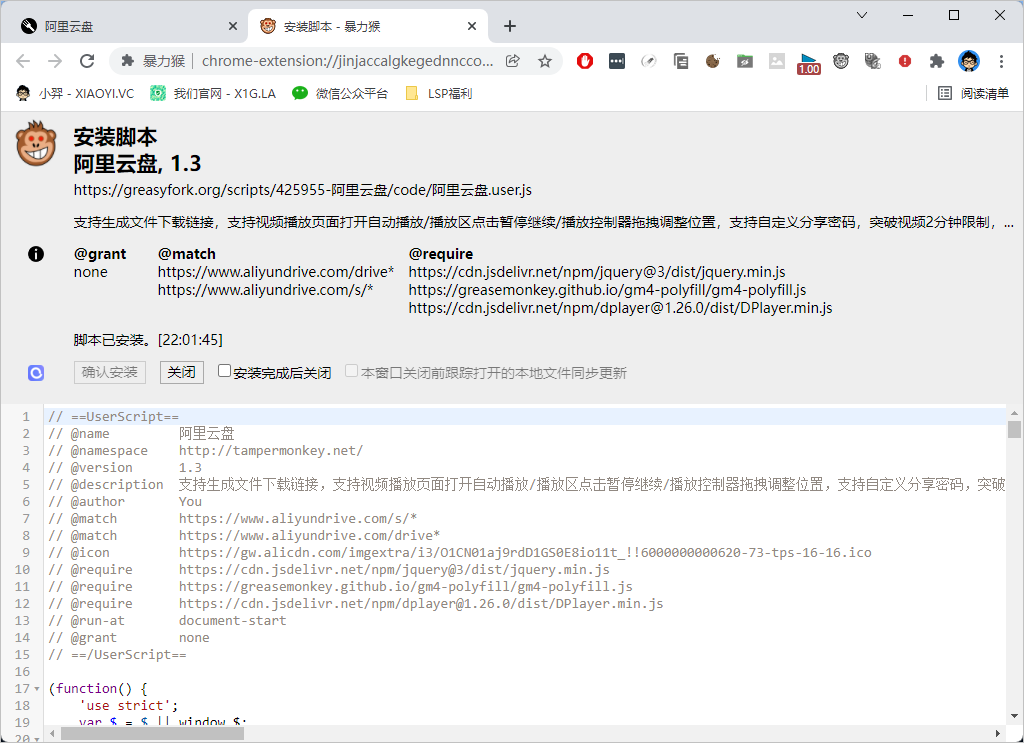Click the code scroll right arrow

click(997, 734)
